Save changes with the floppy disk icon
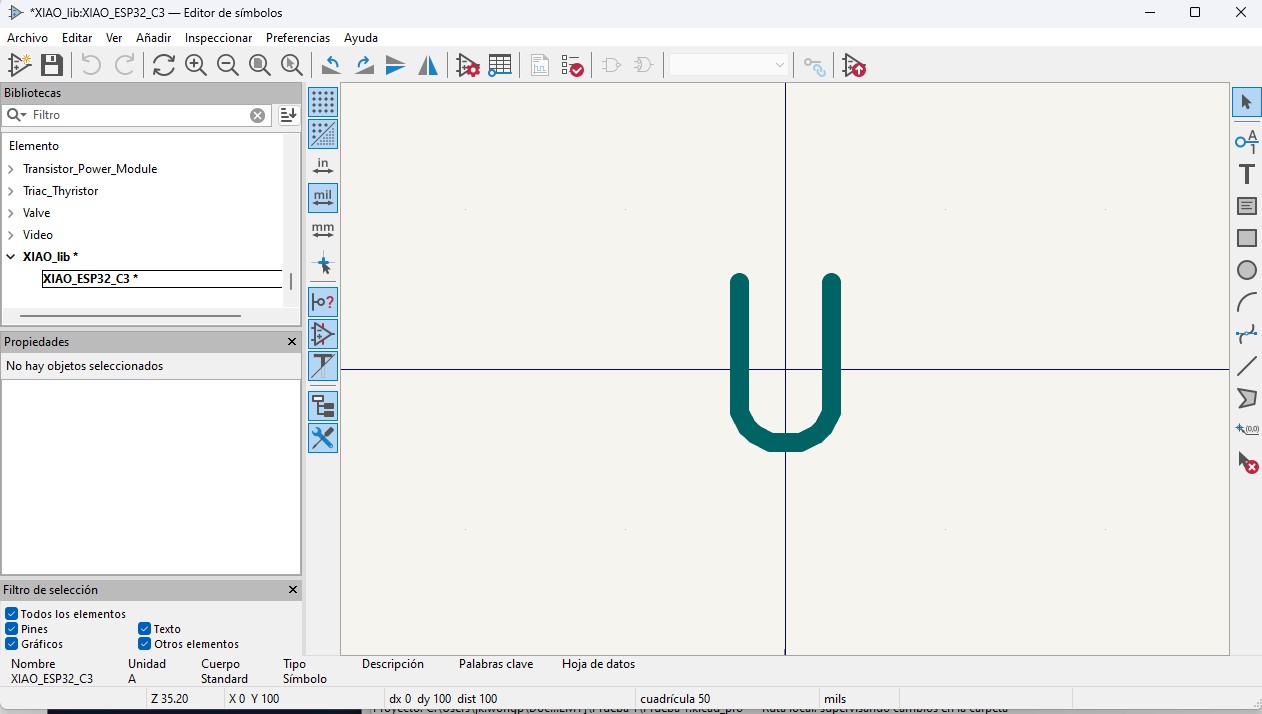 (x=52, y=65)
